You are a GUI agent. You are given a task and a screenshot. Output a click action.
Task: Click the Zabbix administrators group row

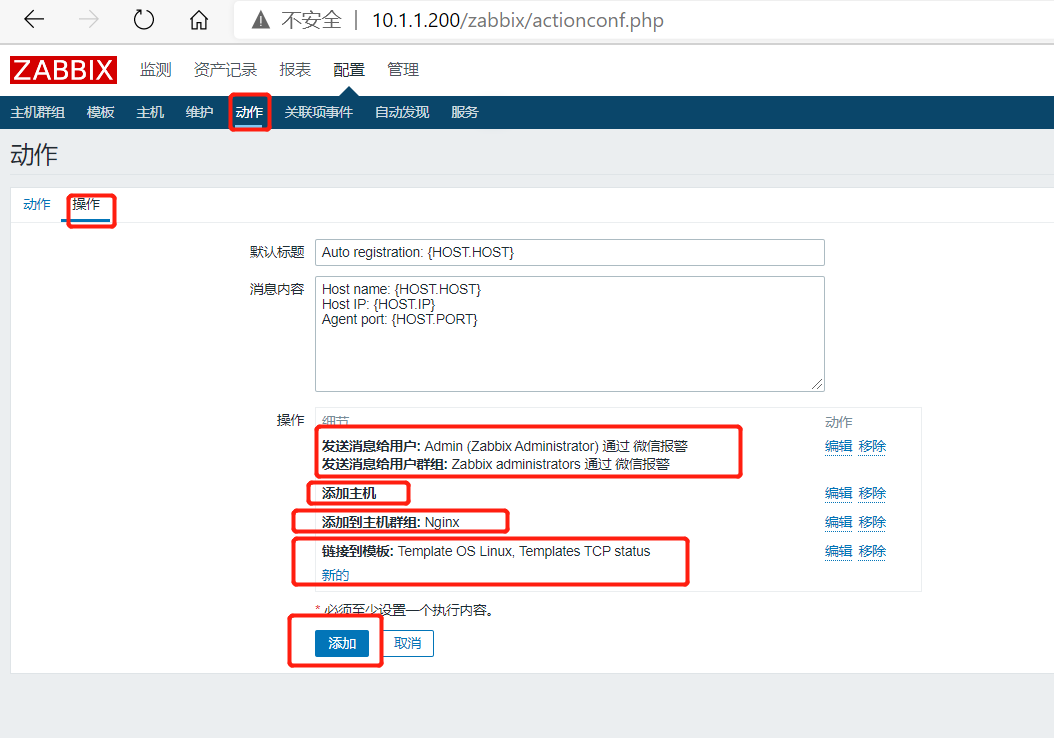coord(495,464)
